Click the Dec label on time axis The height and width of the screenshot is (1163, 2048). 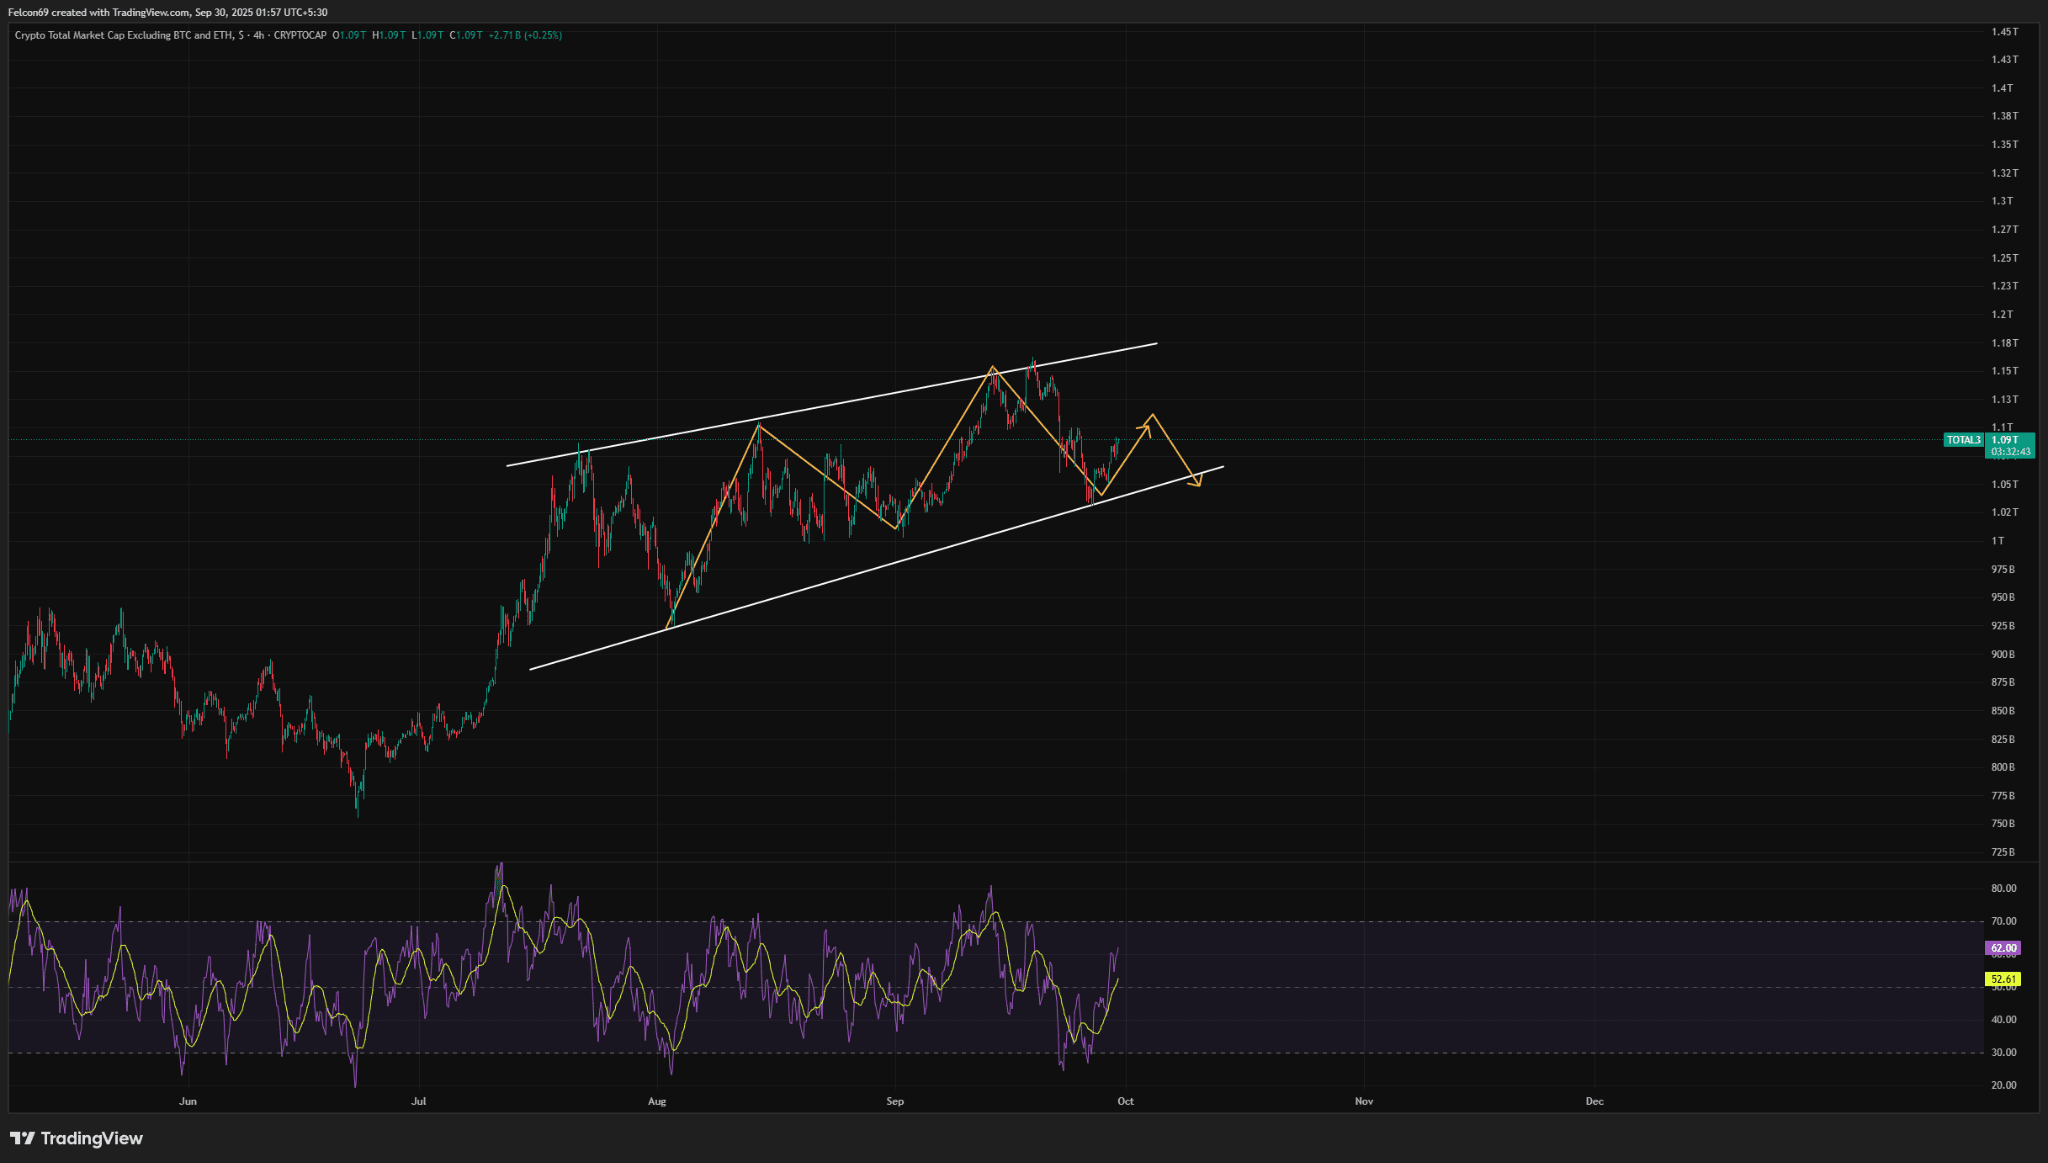click(x=1594, y=1101)
